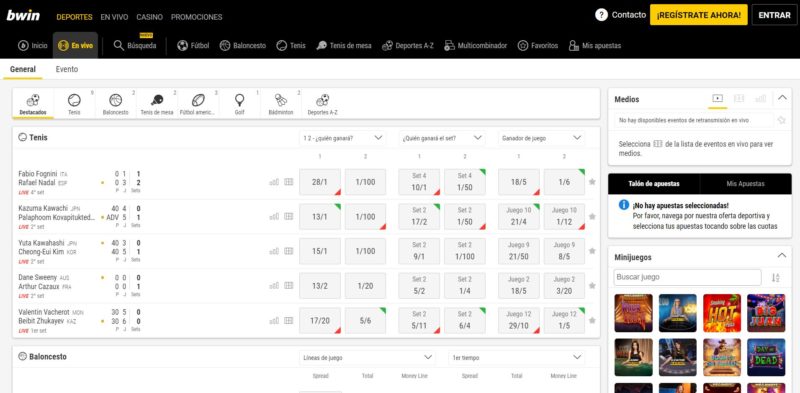Click the bwin logo

coord(23,16)
